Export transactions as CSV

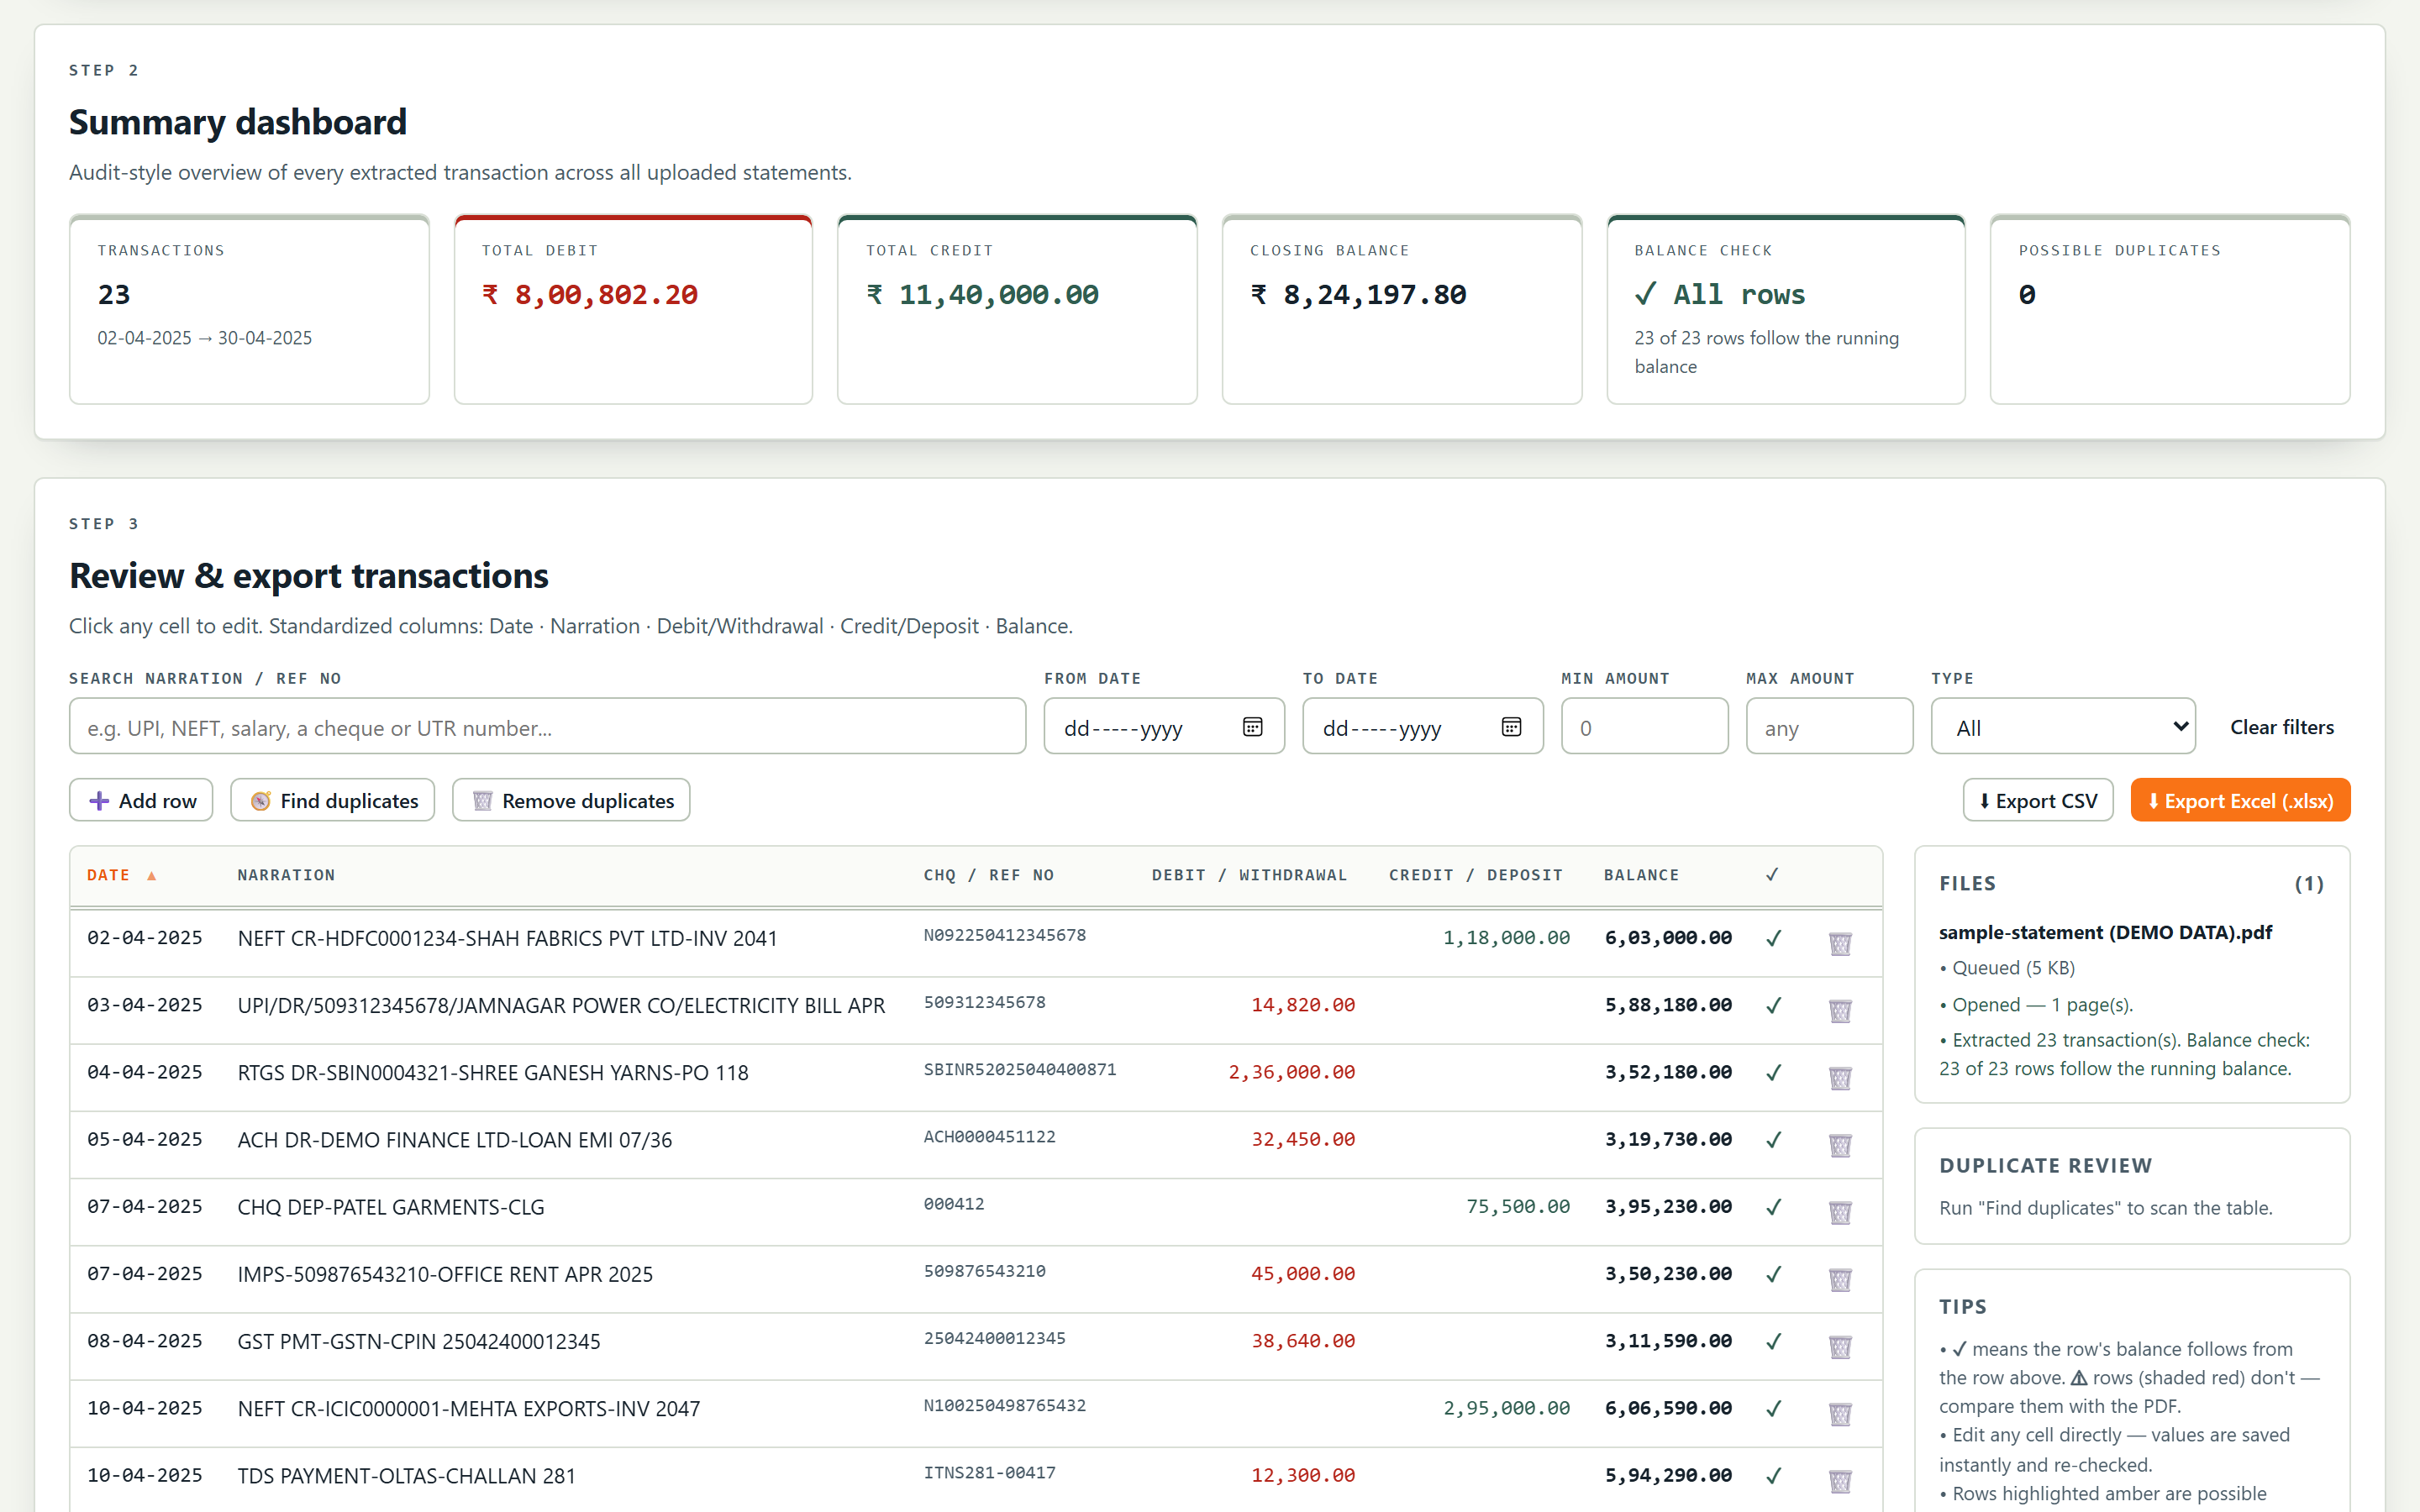(x=2038, y=800)
